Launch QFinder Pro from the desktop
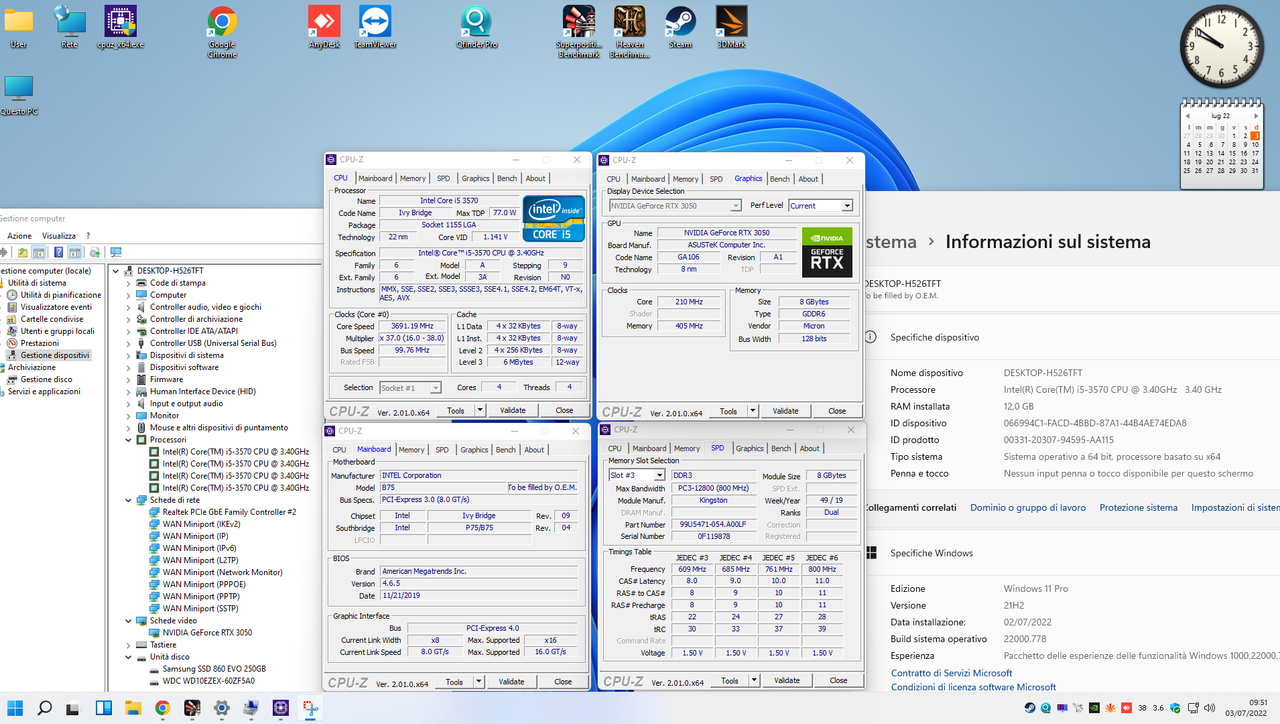The height and width of the screenshot is (724, 1280). pos(476,27)
